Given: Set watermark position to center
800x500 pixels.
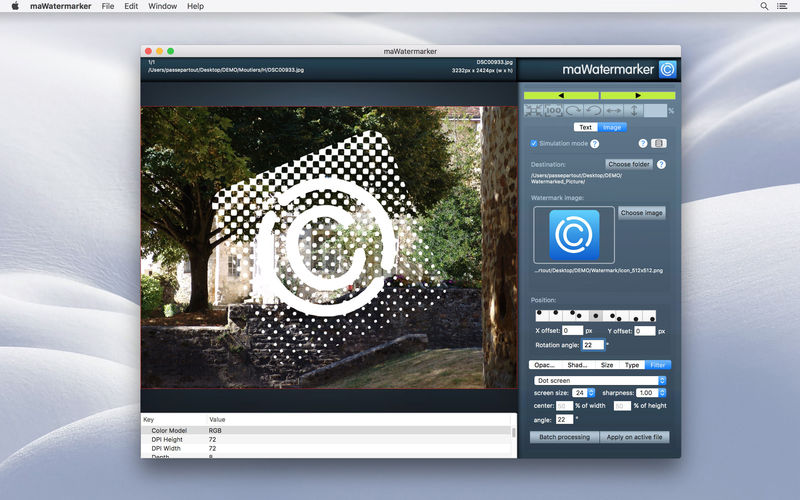Looking at the screenshot, I should (596, 316).
